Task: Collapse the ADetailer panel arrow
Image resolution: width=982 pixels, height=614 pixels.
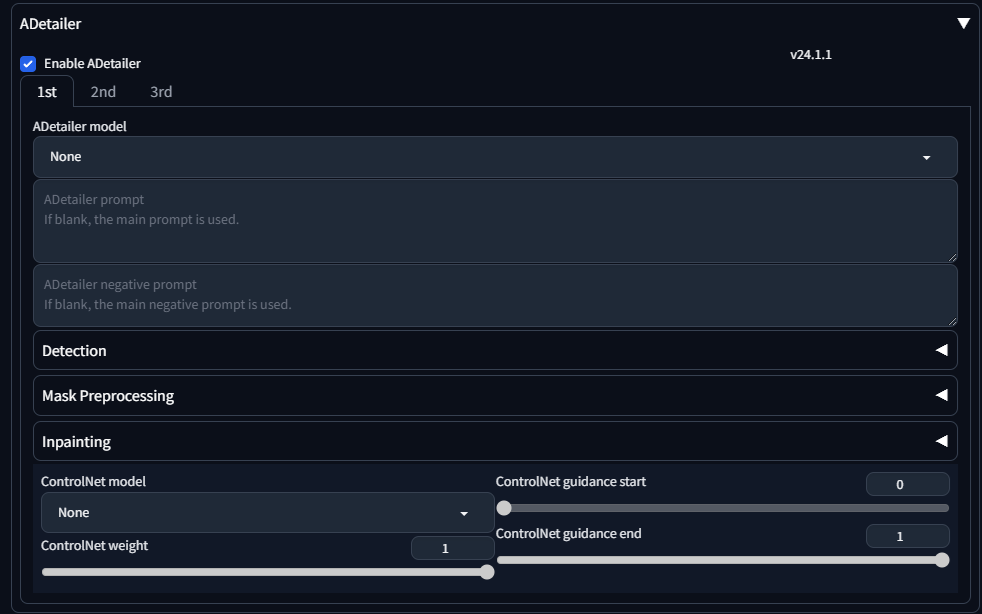Action: (963, 23)
